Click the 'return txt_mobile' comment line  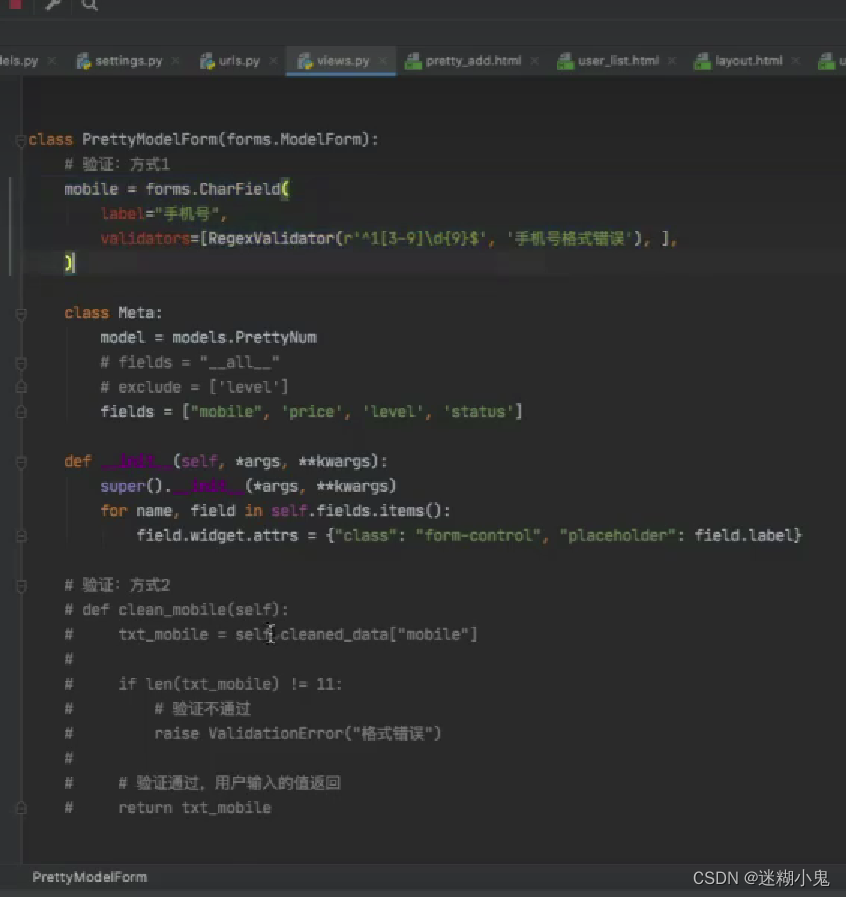(x=194, y=808)
